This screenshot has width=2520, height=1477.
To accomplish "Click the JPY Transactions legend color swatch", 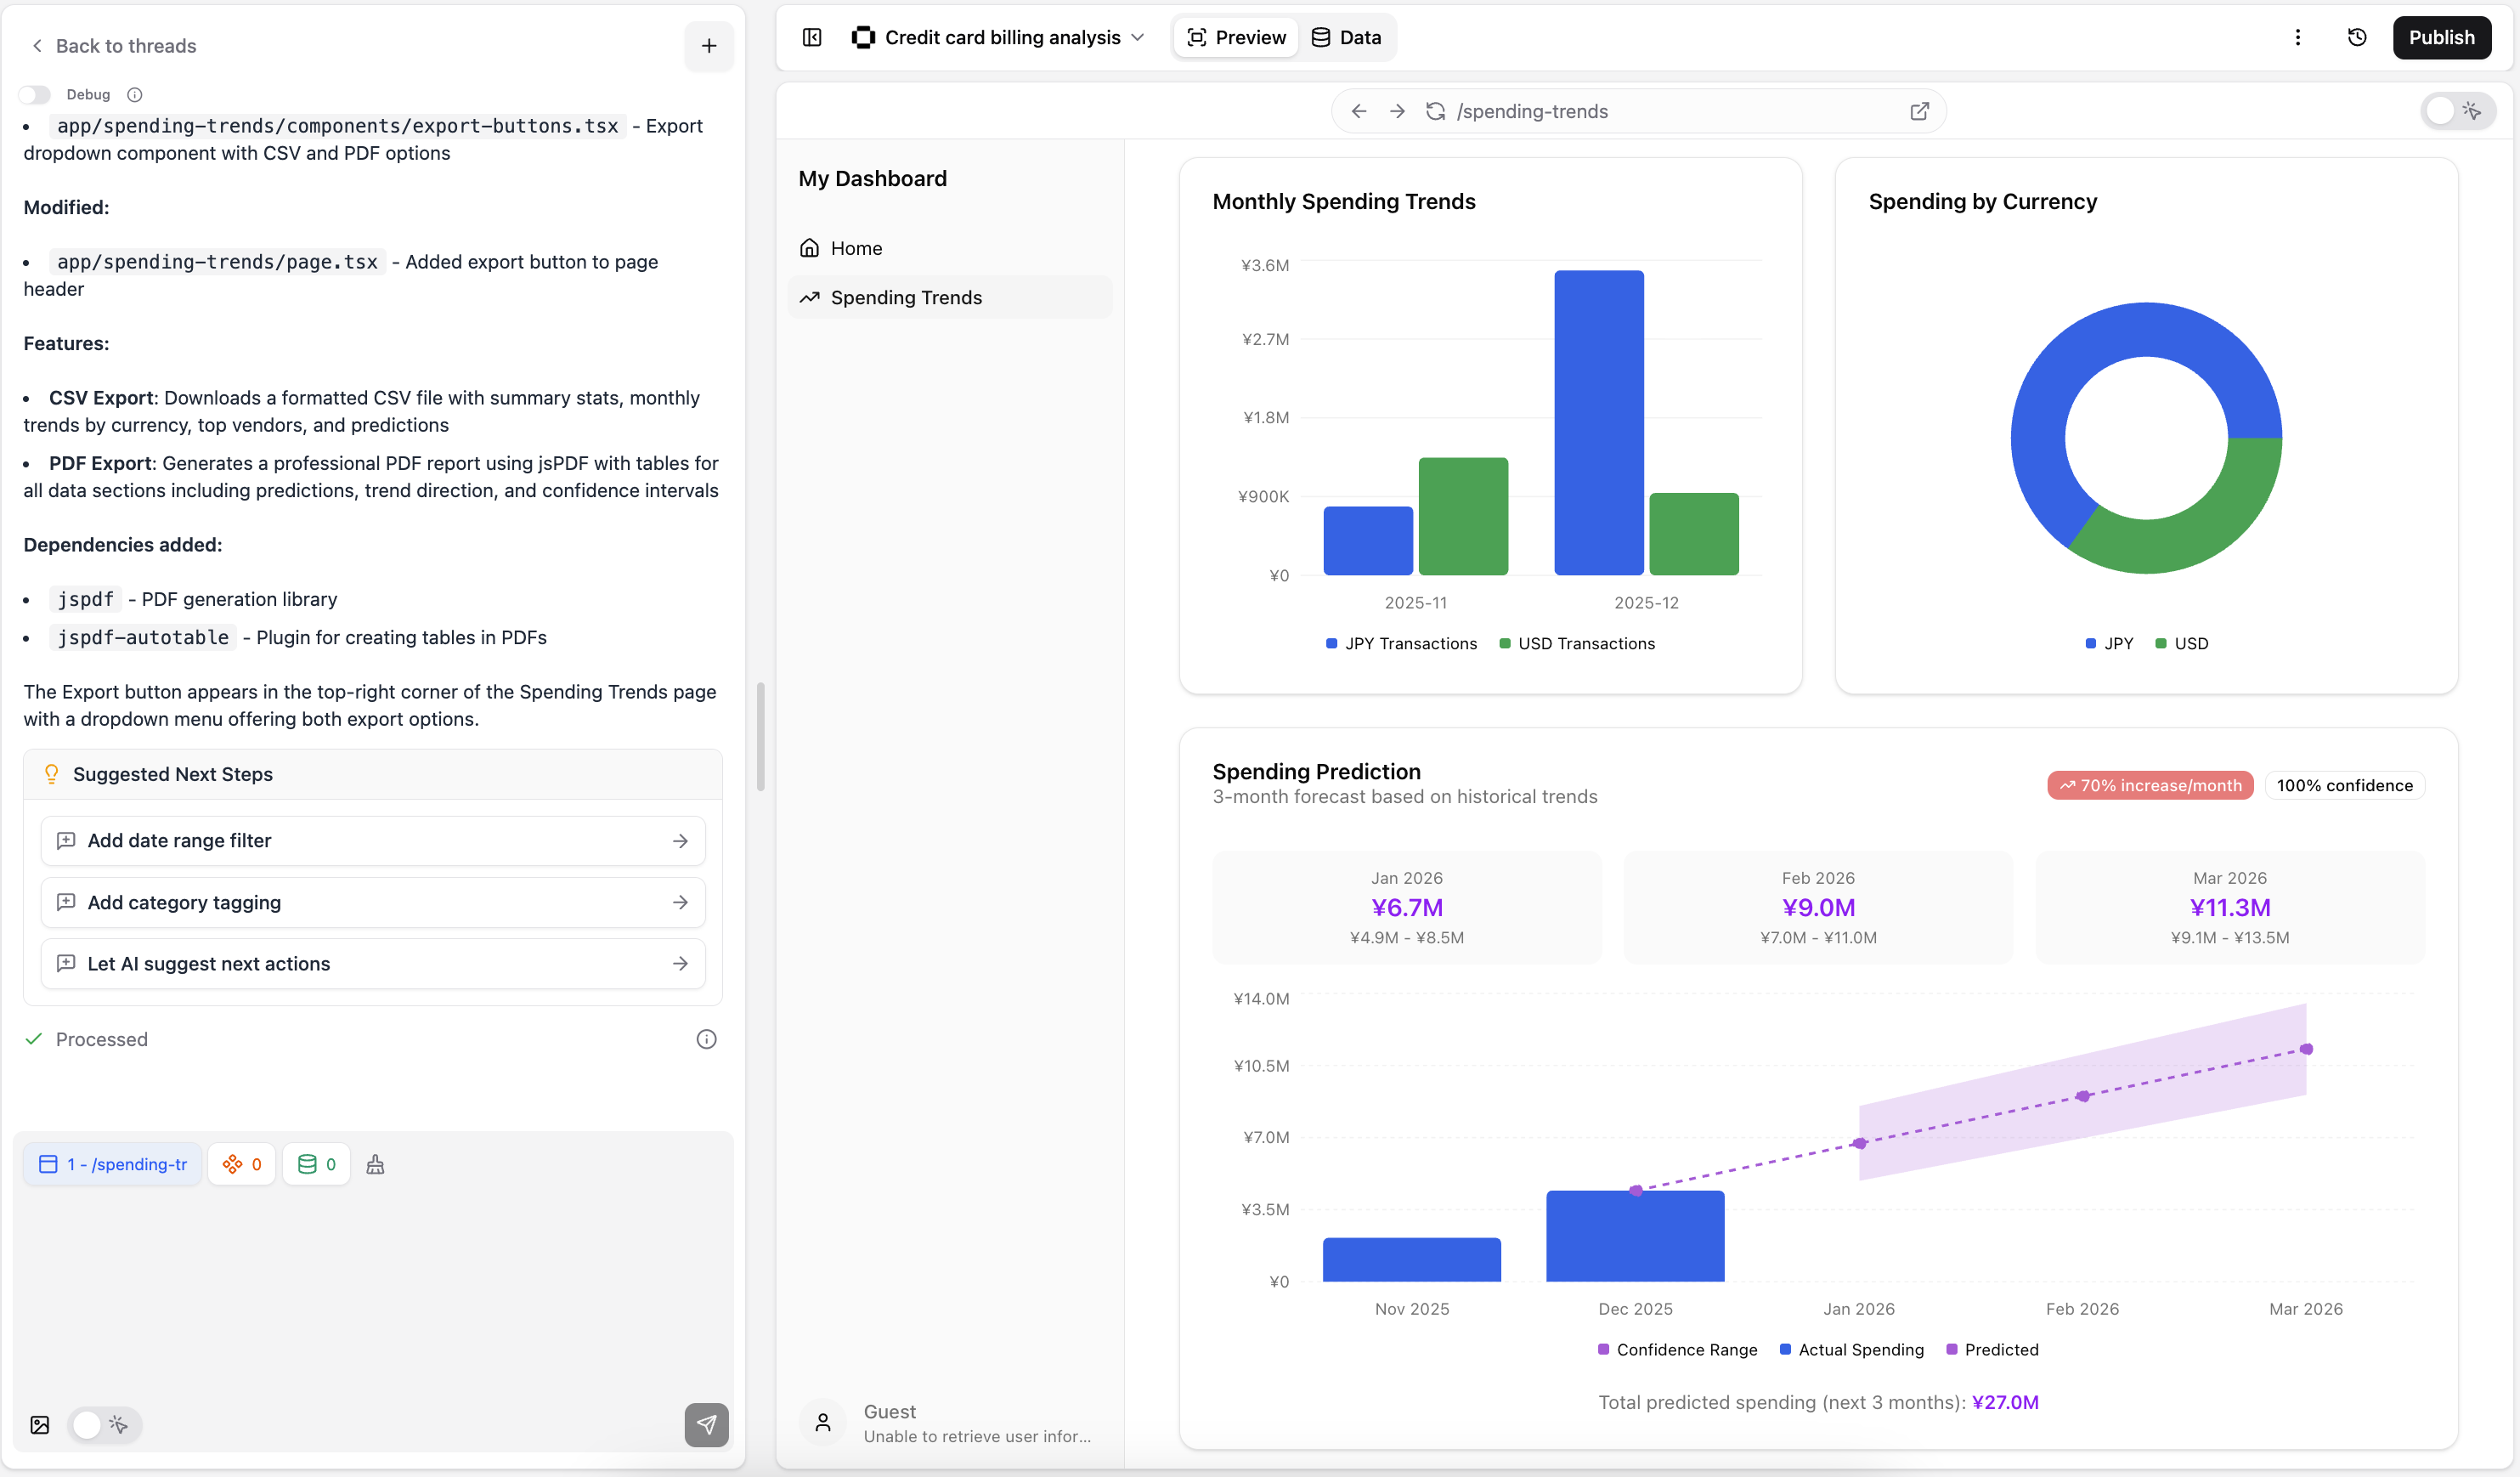I will click(x=1331, y=644).
